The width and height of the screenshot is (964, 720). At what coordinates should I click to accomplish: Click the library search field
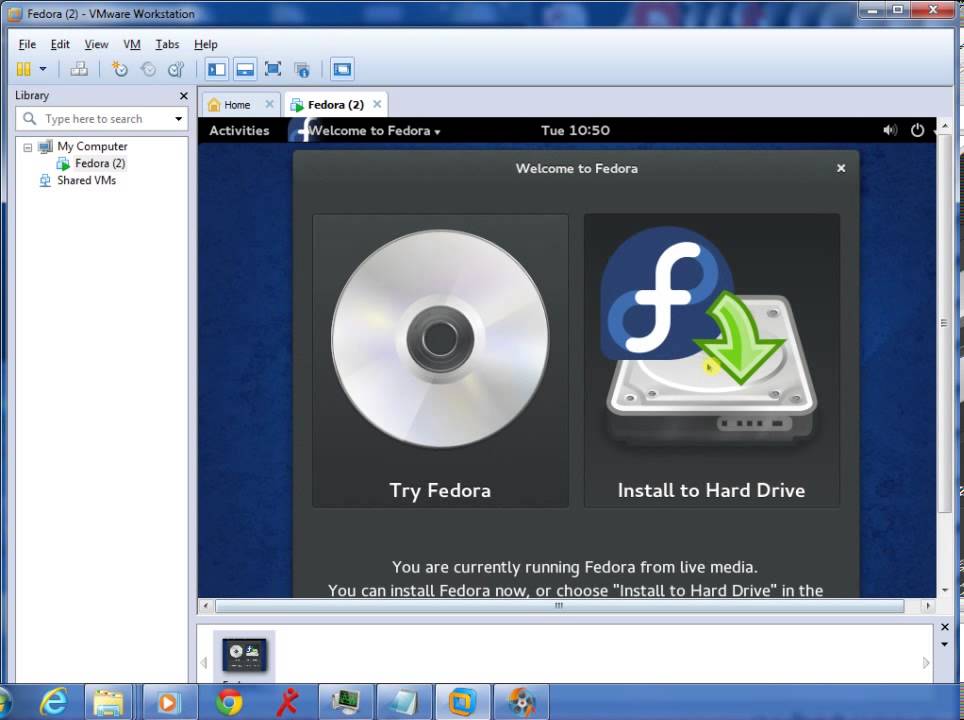(x=101, y=119)
